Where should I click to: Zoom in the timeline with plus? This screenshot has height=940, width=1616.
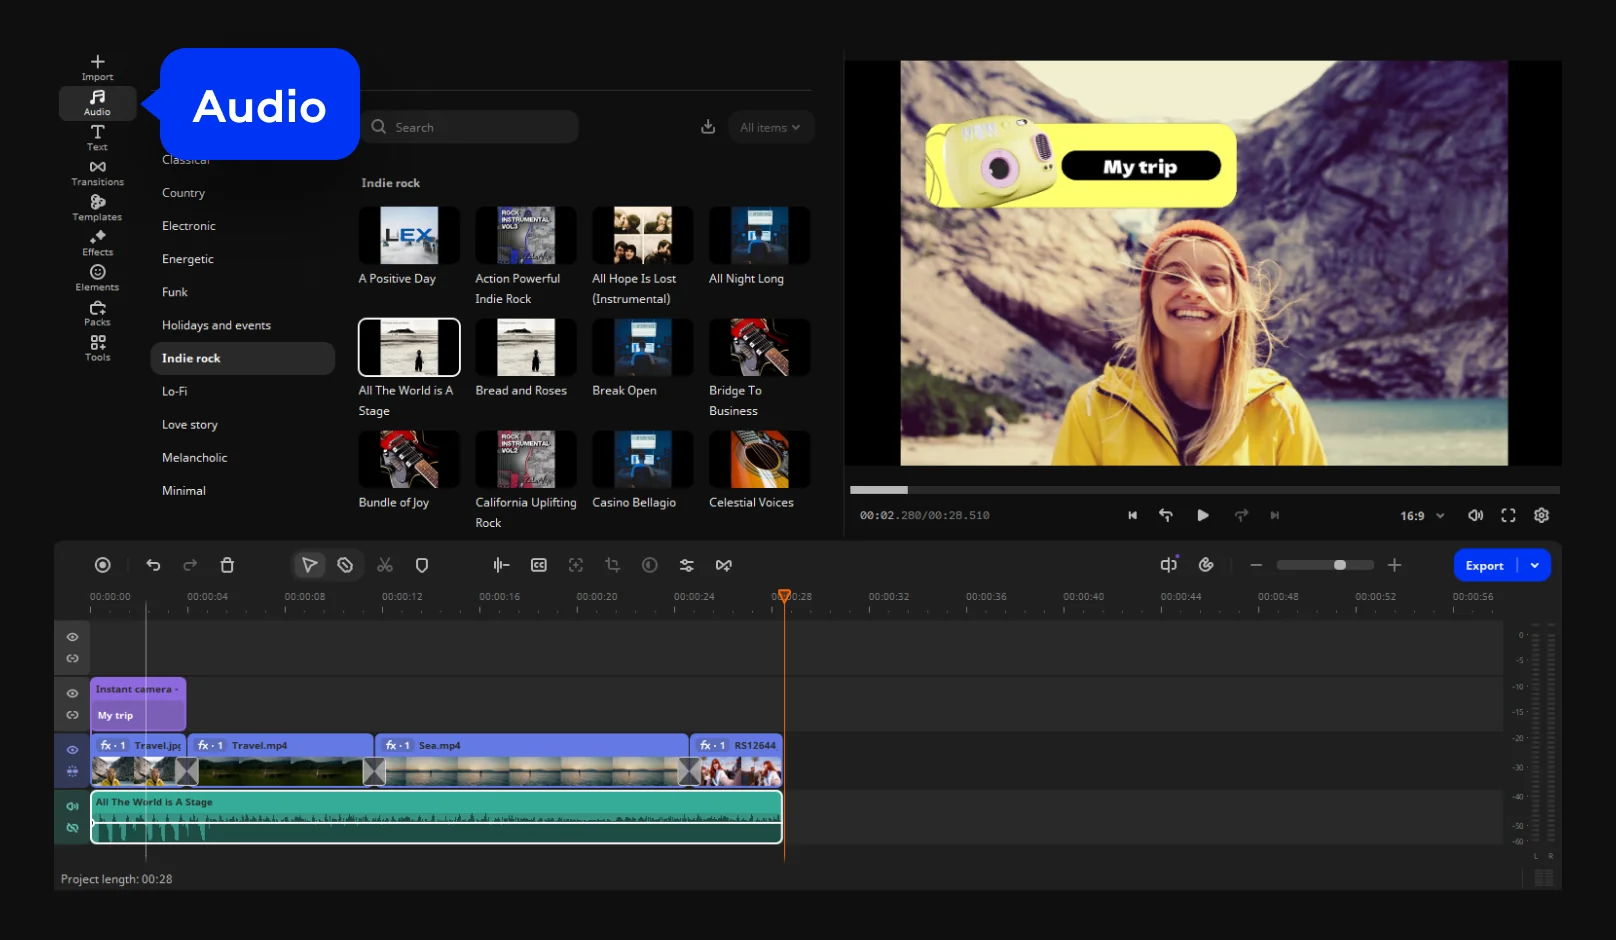[1394, 565]
